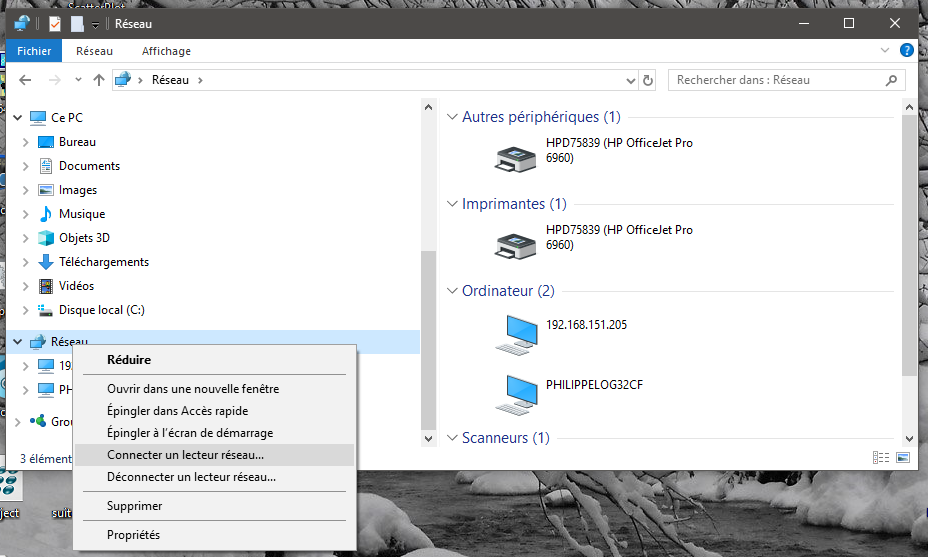Switch to the Affichage ribbon tab
Viewport: 928px width, 557px height.
[166, 51]
